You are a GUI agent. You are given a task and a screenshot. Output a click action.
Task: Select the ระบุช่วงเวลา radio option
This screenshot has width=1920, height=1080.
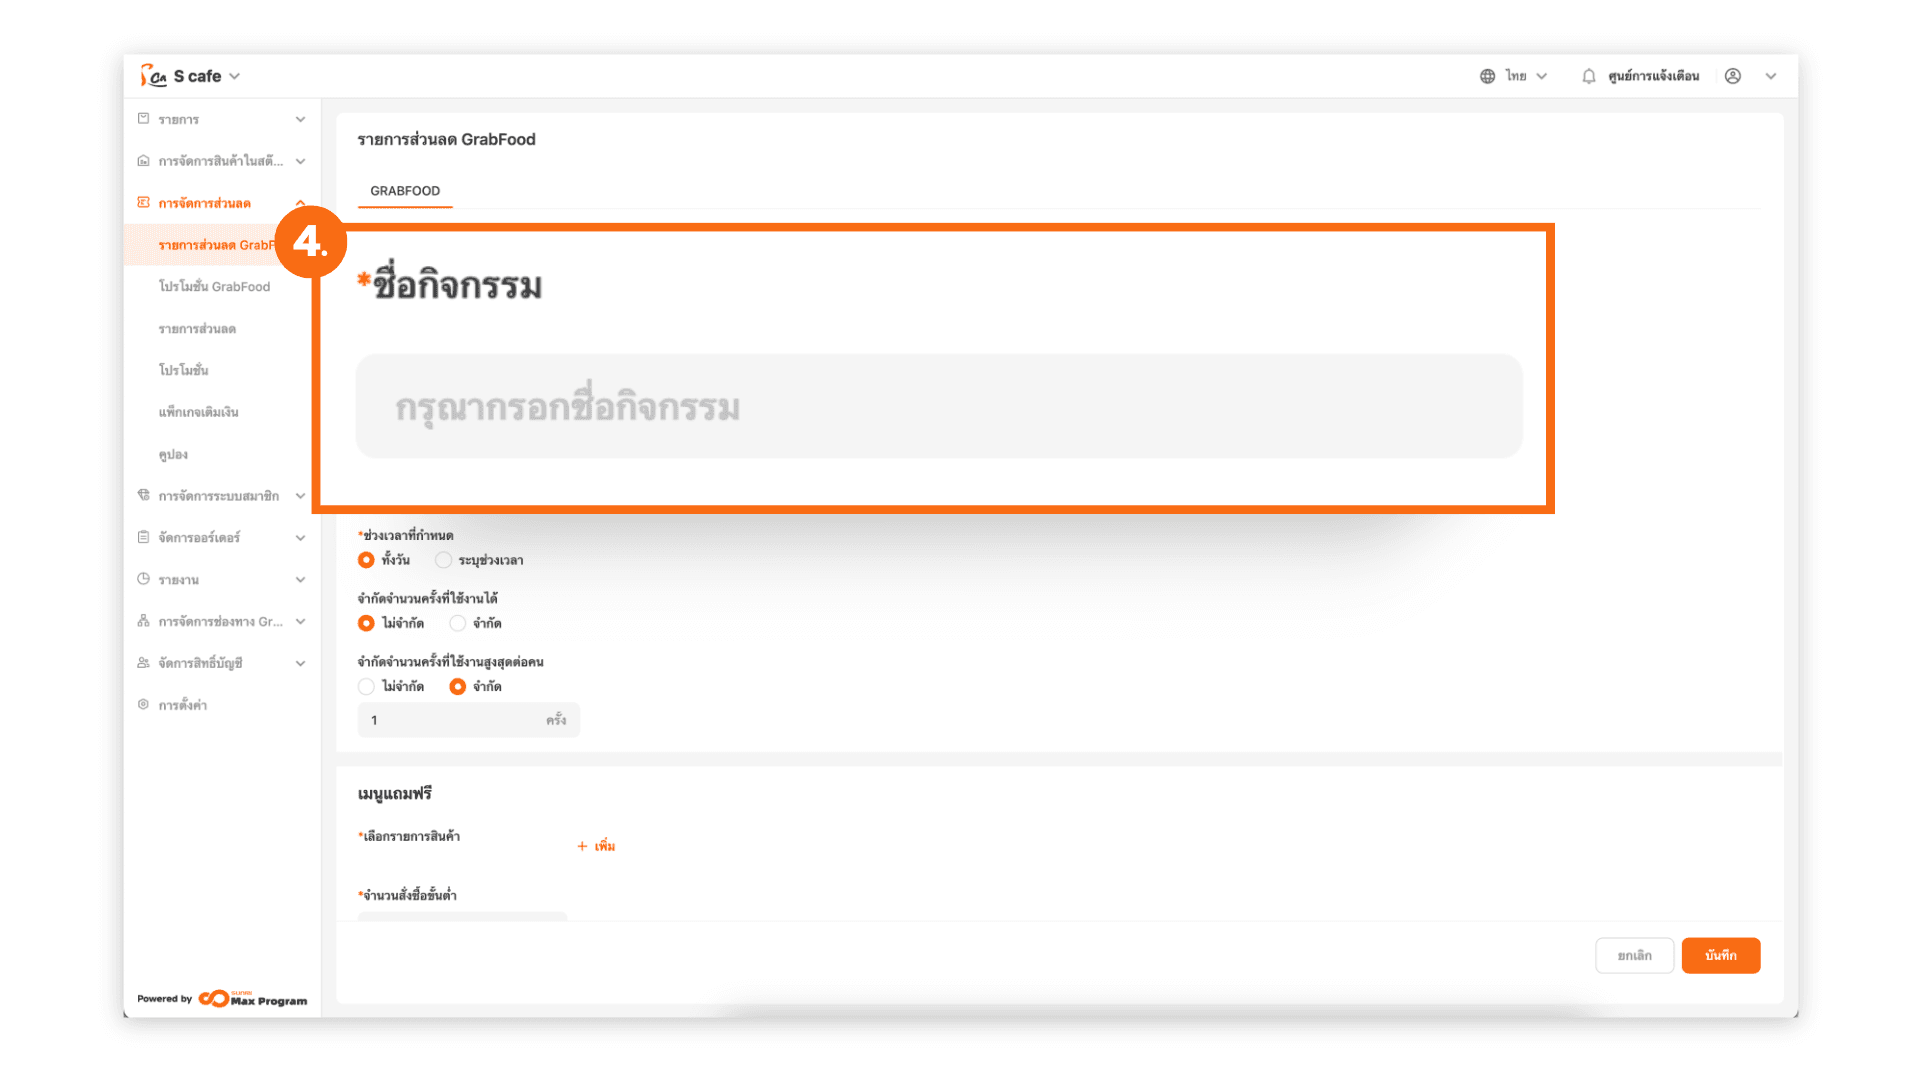(443, 560)
